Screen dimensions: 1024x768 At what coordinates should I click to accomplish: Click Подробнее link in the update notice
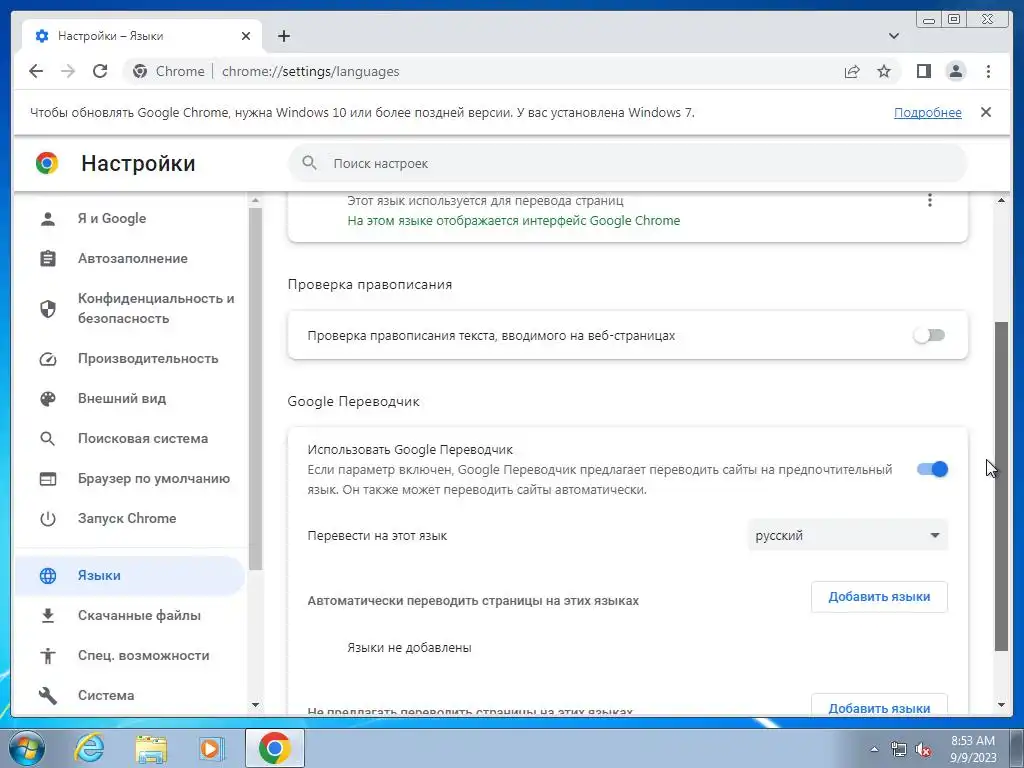[x=927, y=112]
